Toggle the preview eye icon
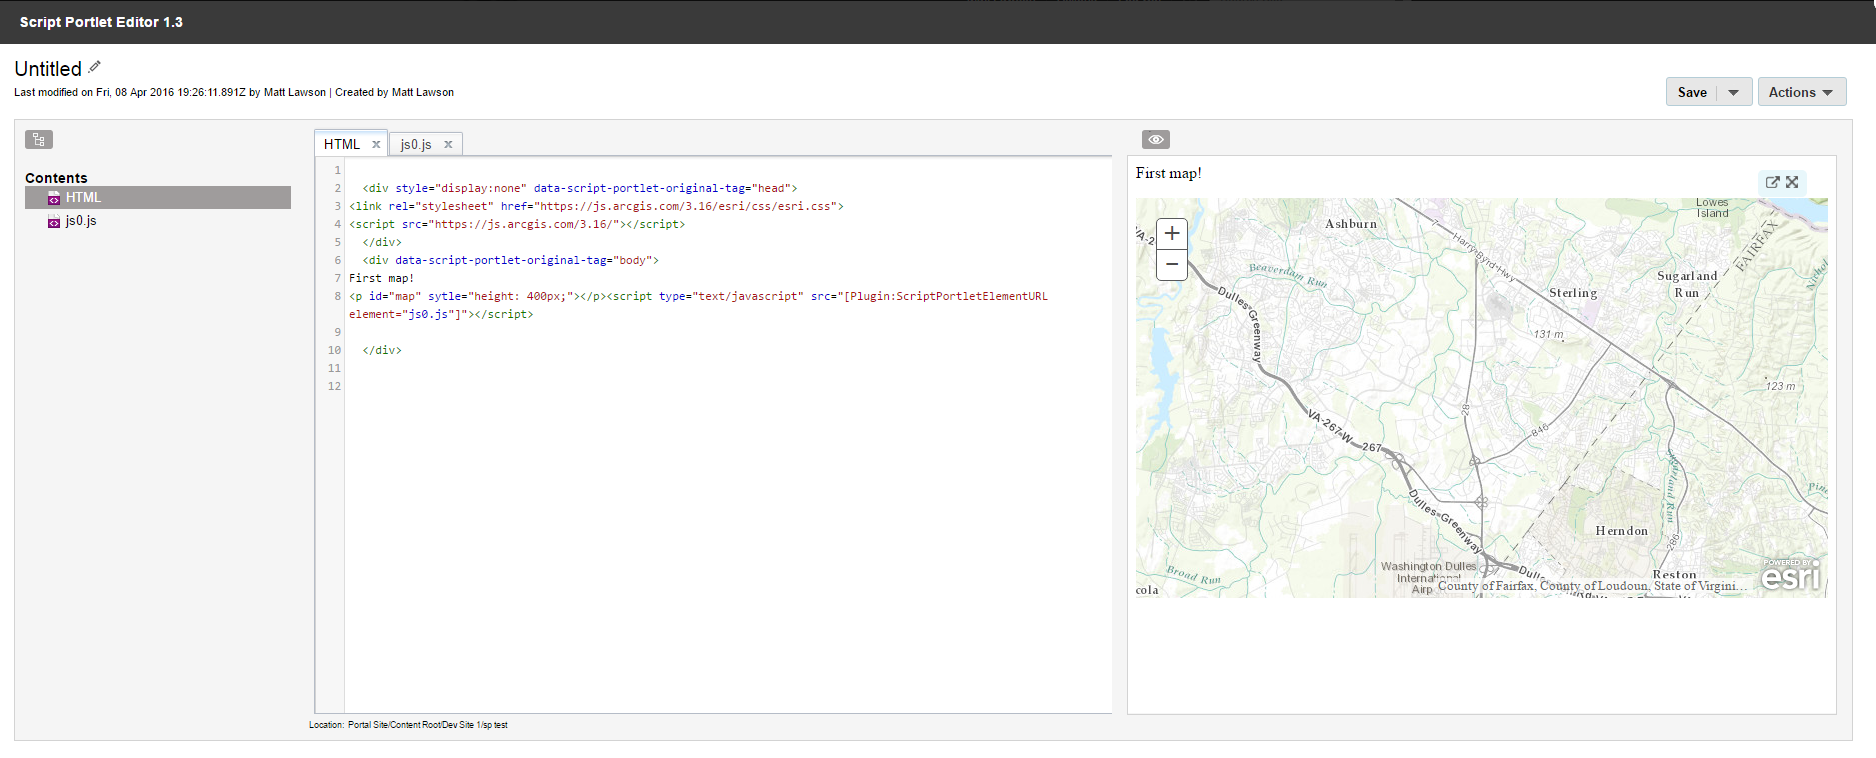1876x758 pixels. 1155,140
